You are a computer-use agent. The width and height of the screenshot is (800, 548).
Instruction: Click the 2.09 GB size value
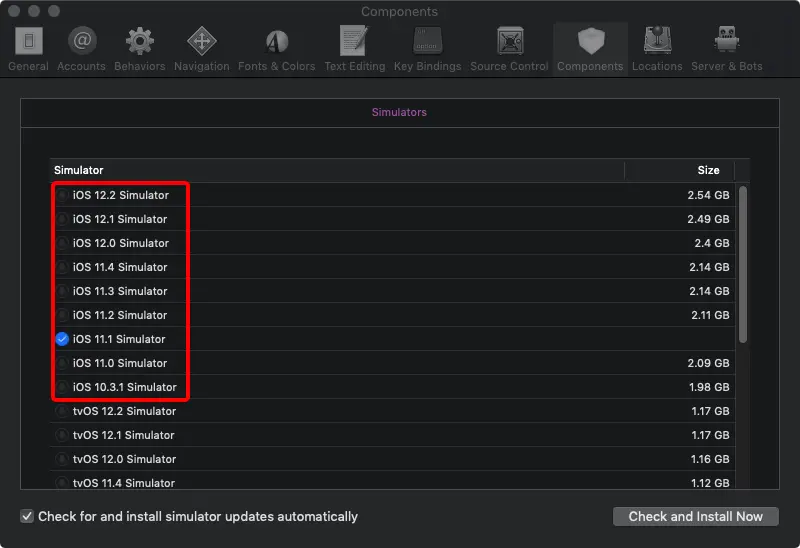click(x=708, y=363)
